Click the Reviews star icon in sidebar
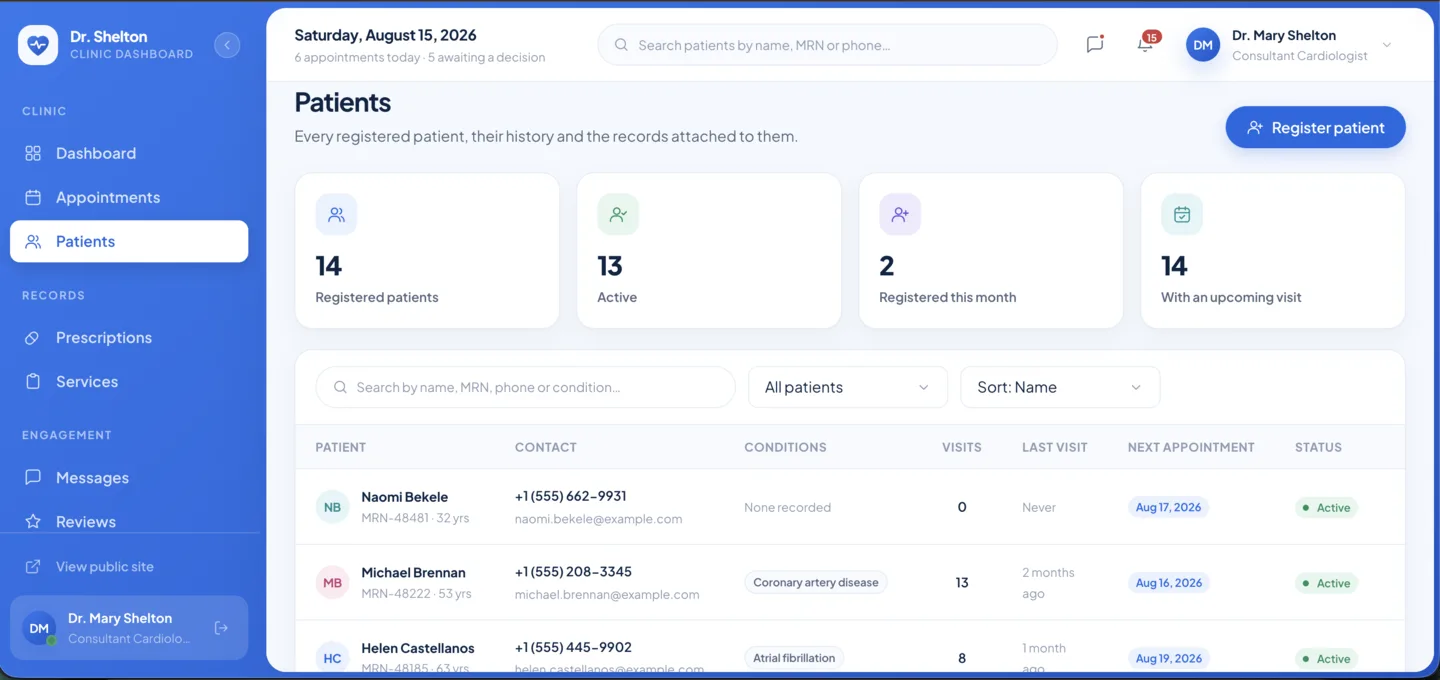This screenshot has height=680, width=1440. click(33, 522)
